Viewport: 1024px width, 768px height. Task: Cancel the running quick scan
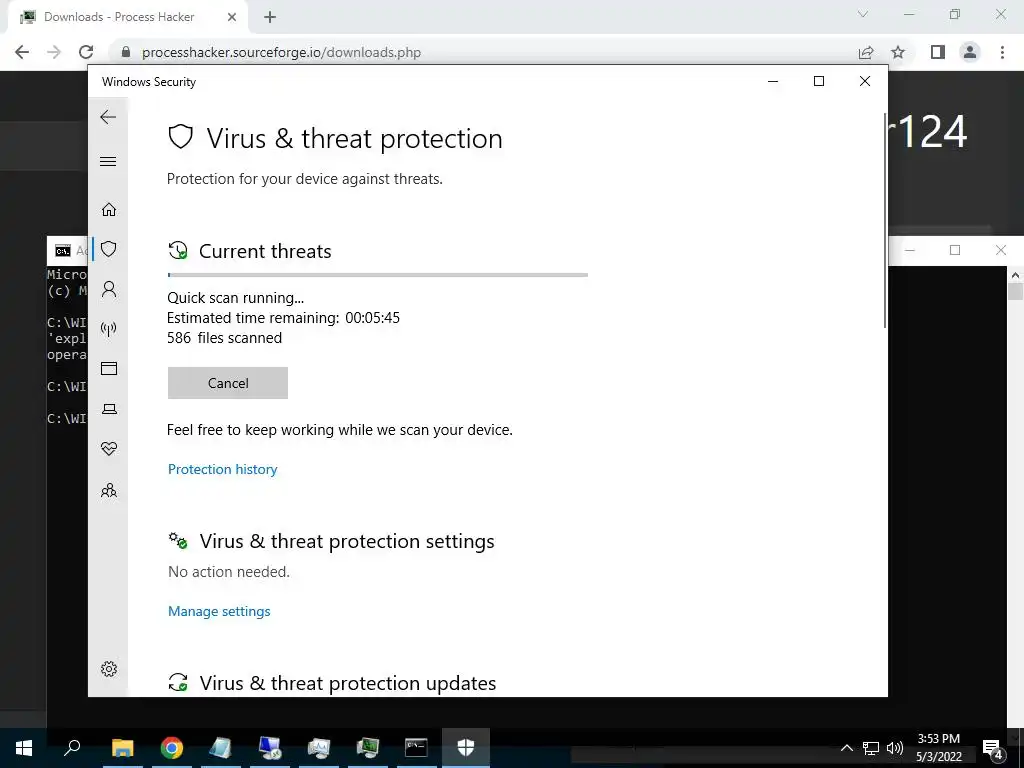tap(228, 383)
